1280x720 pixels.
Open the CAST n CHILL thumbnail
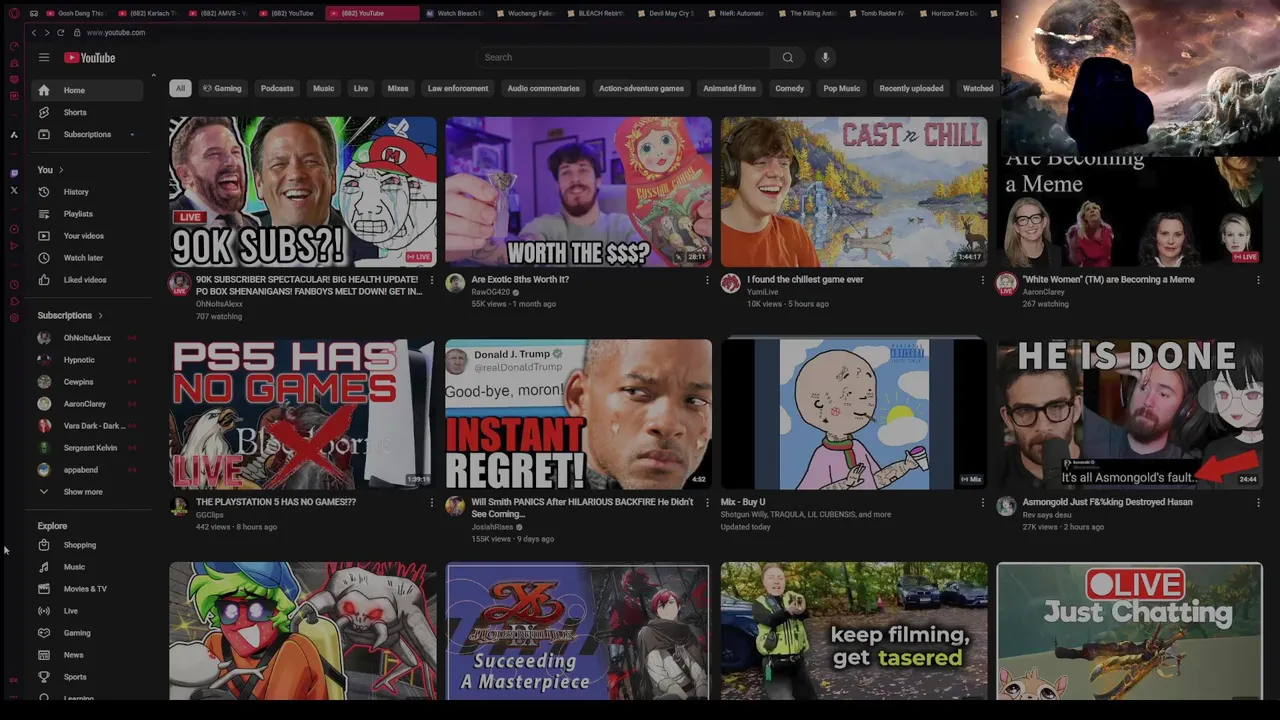(854, 192)
